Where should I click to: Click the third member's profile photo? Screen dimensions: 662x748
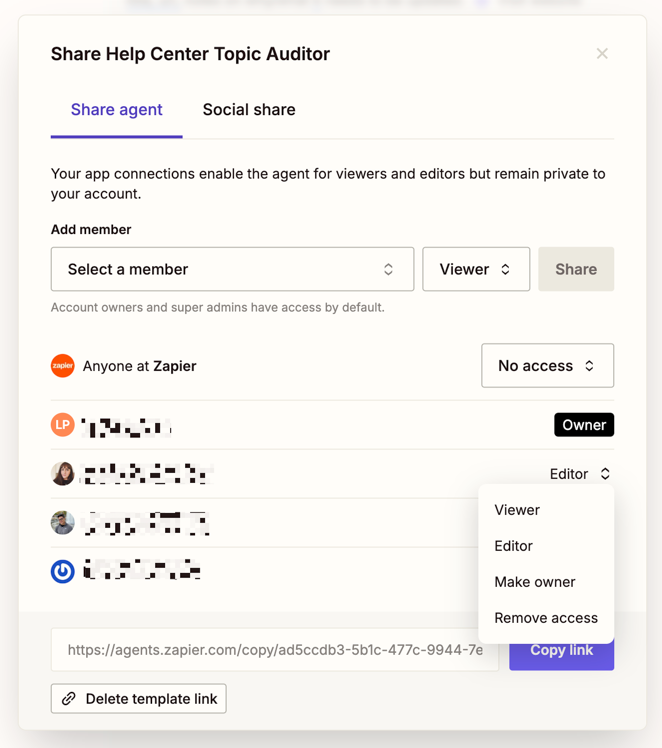63,523
